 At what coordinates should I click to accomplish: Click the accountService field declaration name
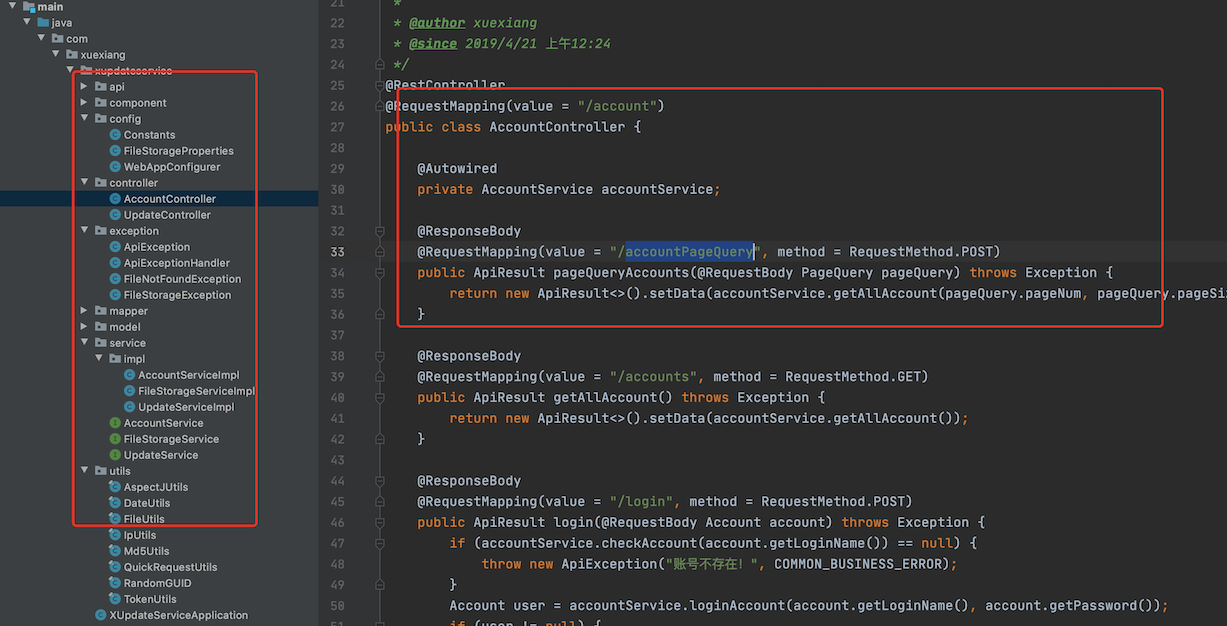point(657,189)
